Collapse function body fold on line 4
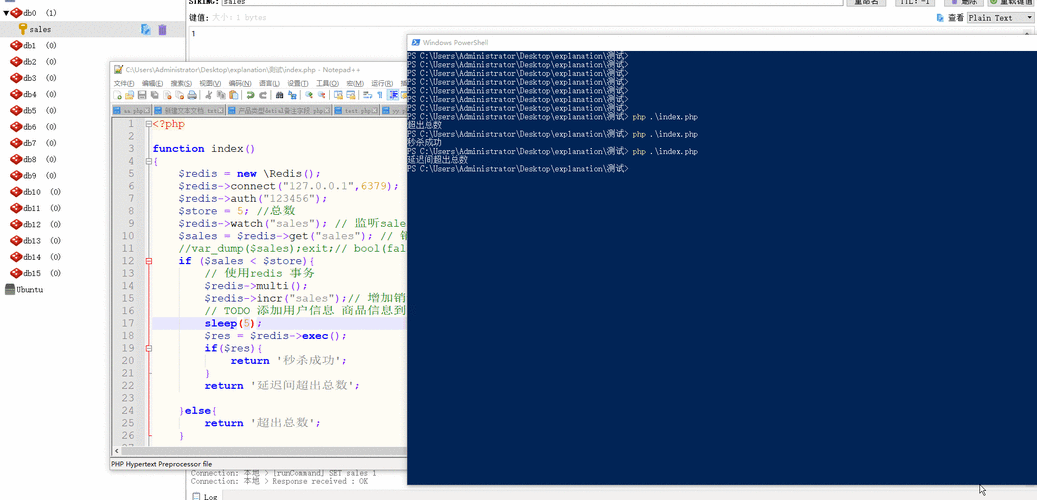The width and height of the screenshot is (1037, 500). coord(149,161)
